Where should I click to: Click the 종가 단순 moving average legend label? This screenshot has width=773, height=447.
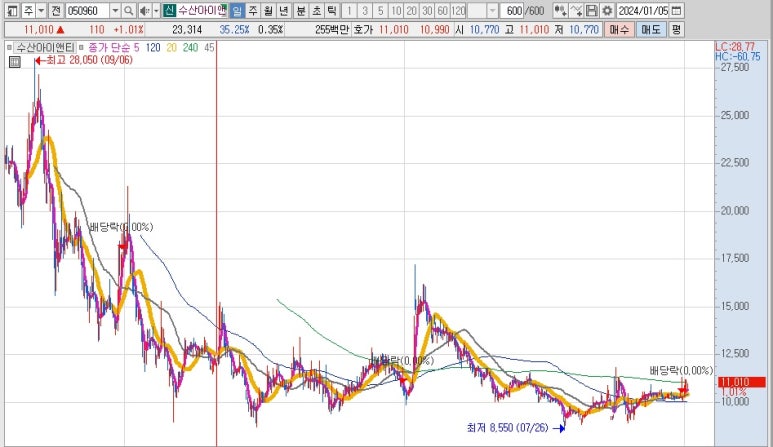(110, 48)
